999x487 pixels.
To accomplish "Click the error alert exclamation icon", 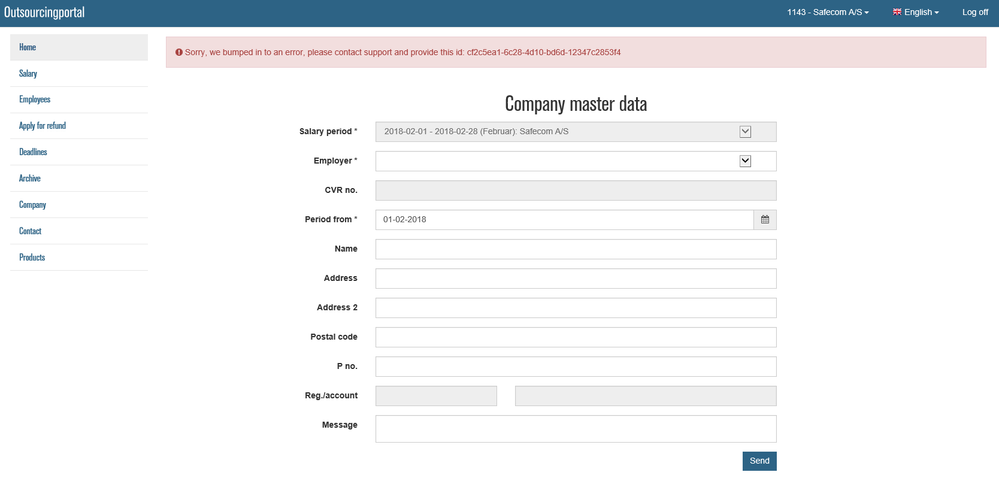I will (x=179, y=52).
